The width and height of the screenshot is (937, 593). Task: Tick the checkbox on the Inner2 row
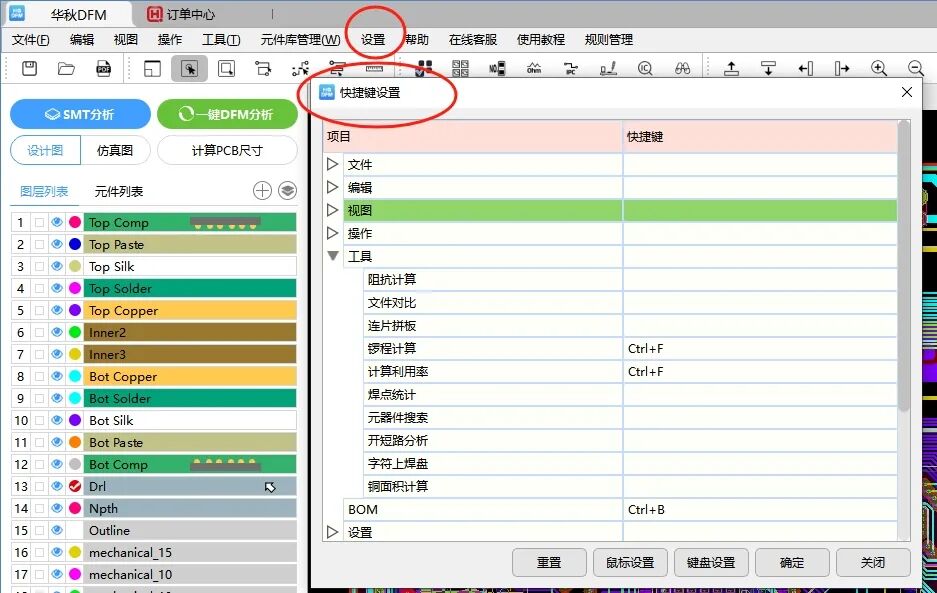coord(39,332)
